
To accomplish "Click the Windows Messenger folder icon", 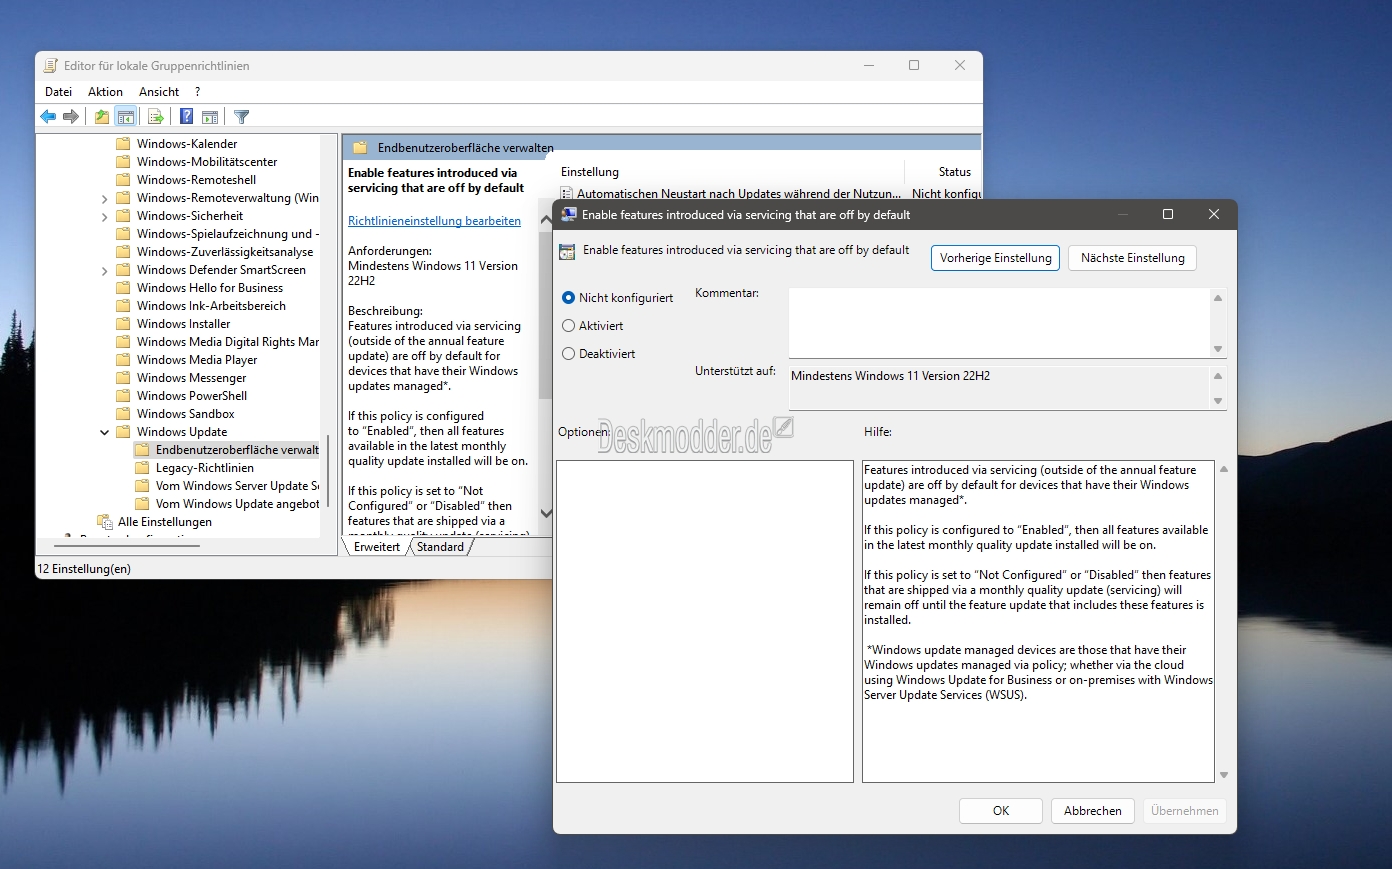I will point(123,378).
